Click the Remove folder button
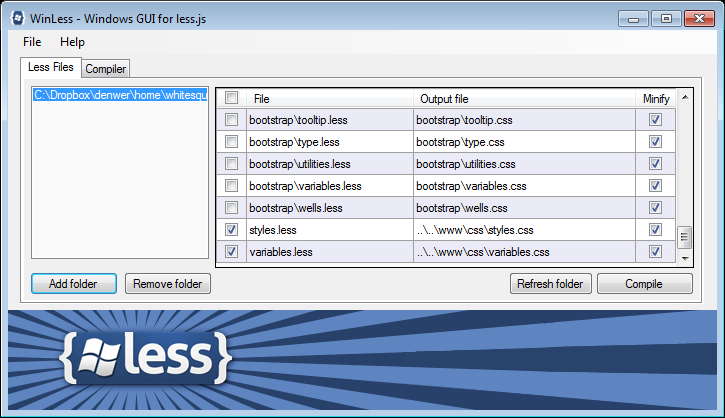725x418 pixels. click(x=167, y=283)
